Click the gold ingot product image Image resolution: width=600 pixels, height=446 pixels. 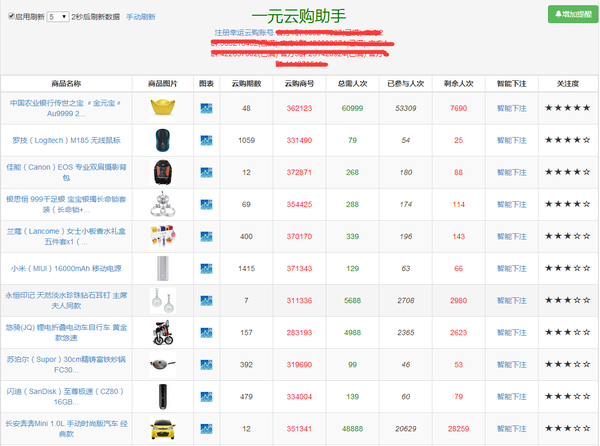163,108
